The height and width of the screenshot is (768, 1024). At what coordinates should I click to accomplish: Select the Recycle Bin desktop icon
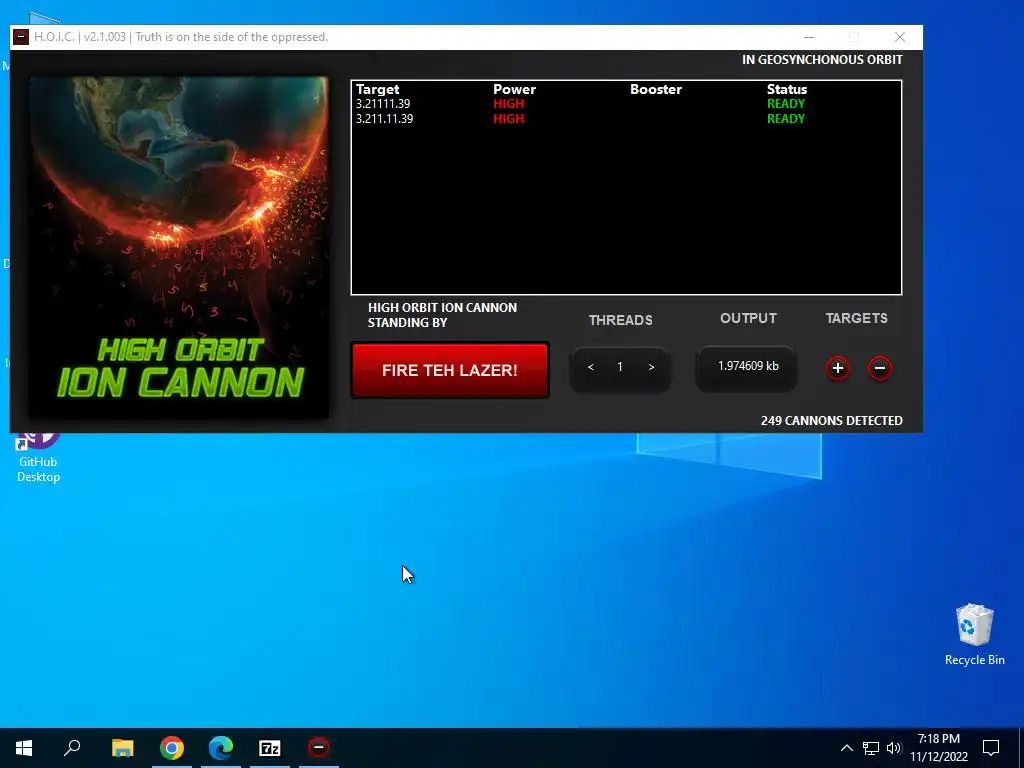(x=974, y=635)
